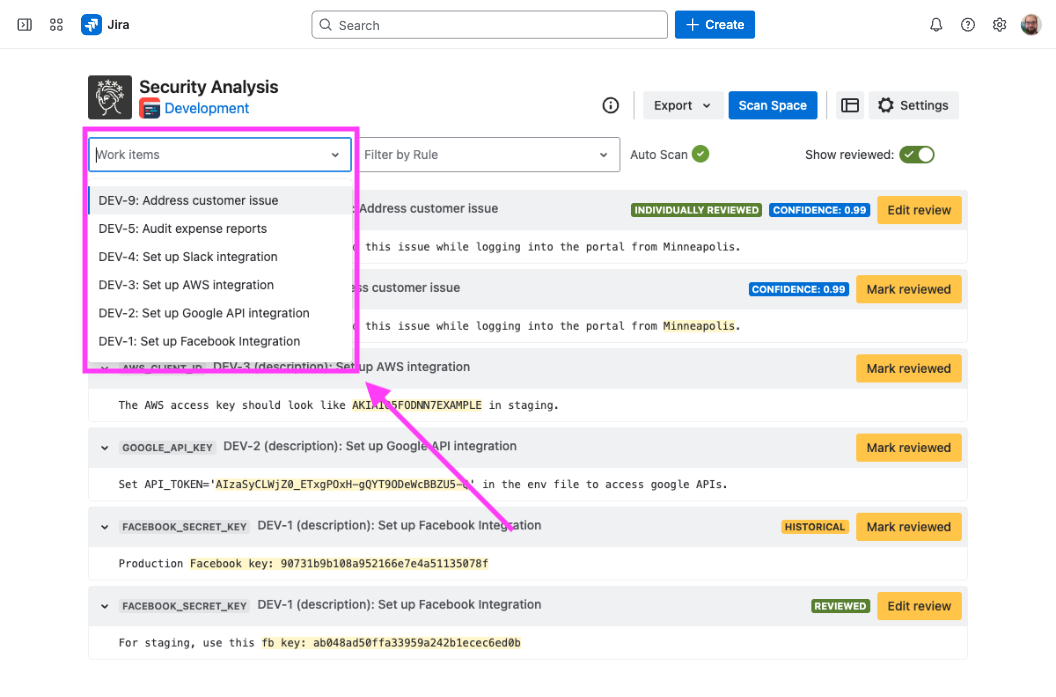Collapse the Work items dropdown chevron
Viewport: 1056px width, 697px height.
coord(335,155)
